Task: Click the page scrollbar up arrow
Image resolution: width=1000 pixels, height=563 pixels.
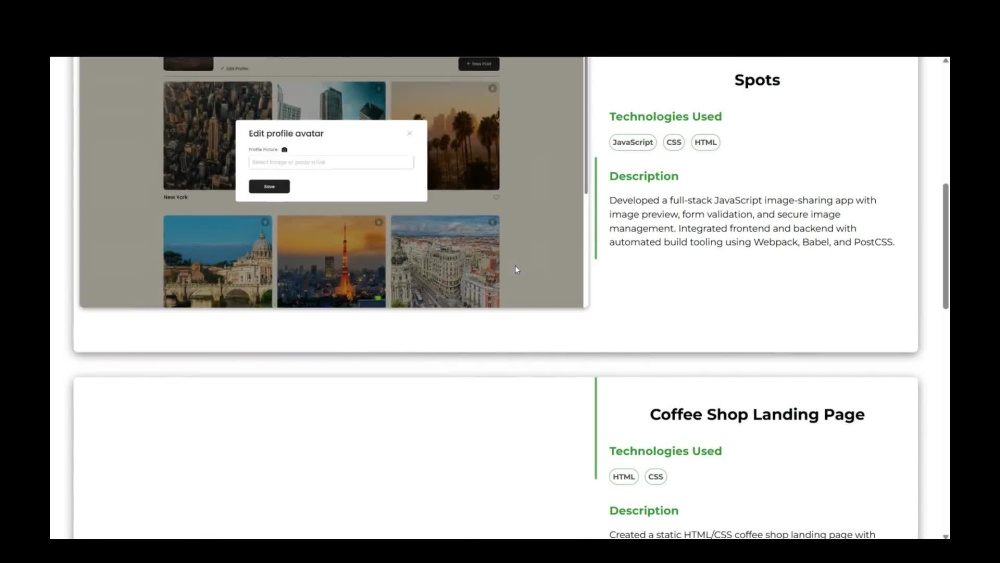Action: pos(946,61)
